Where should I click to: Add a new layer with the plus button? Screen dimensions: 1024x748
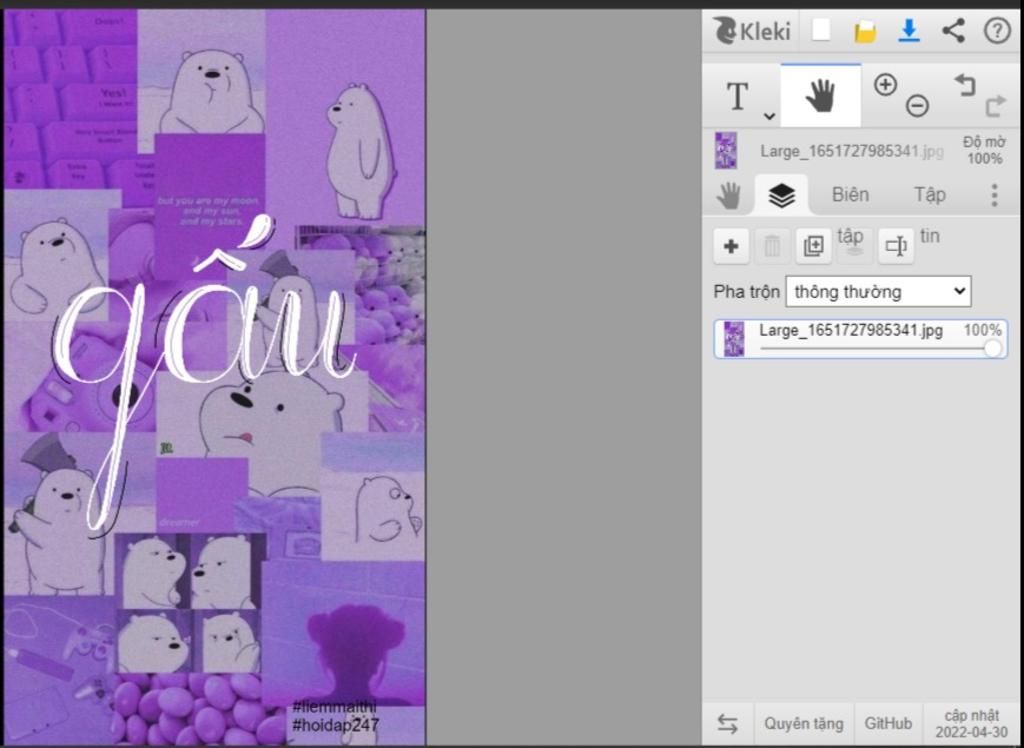coord(731,246)
